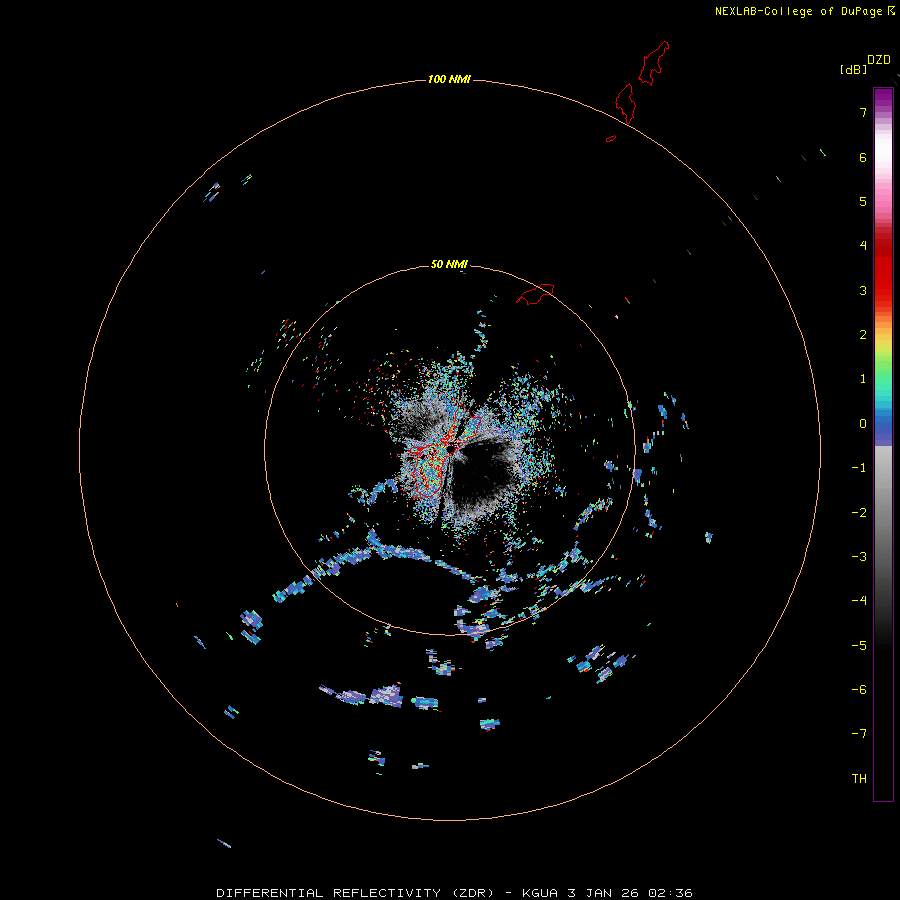Click the -1 dB tick label

[x=859, y=468]
